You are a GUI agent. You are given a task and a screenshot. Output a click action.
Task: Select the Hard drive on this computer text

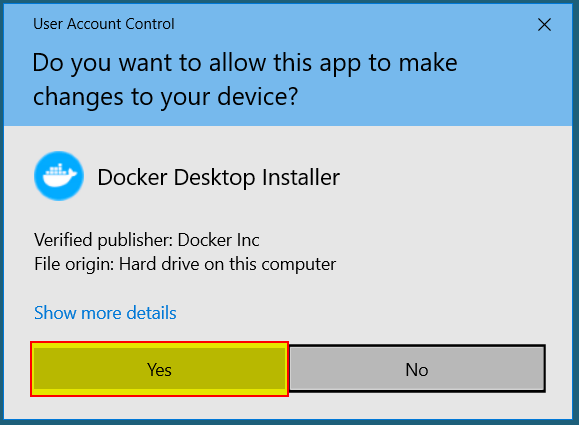pyautogui.click(x=227, y=264)
